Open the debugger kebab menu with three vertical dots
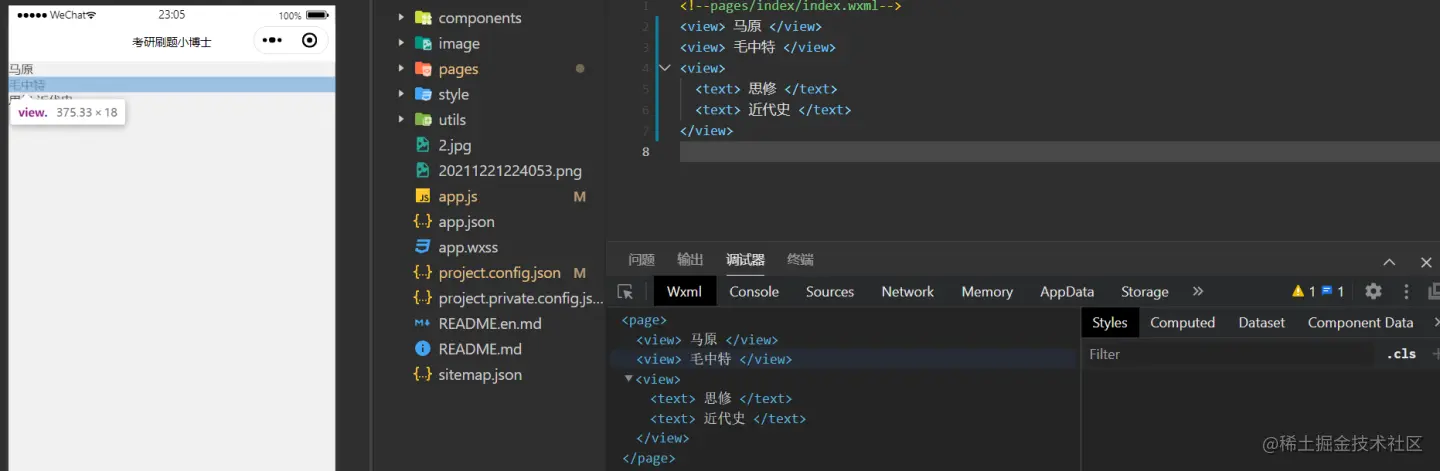The image size is (1440, 471). (1406, 291)
